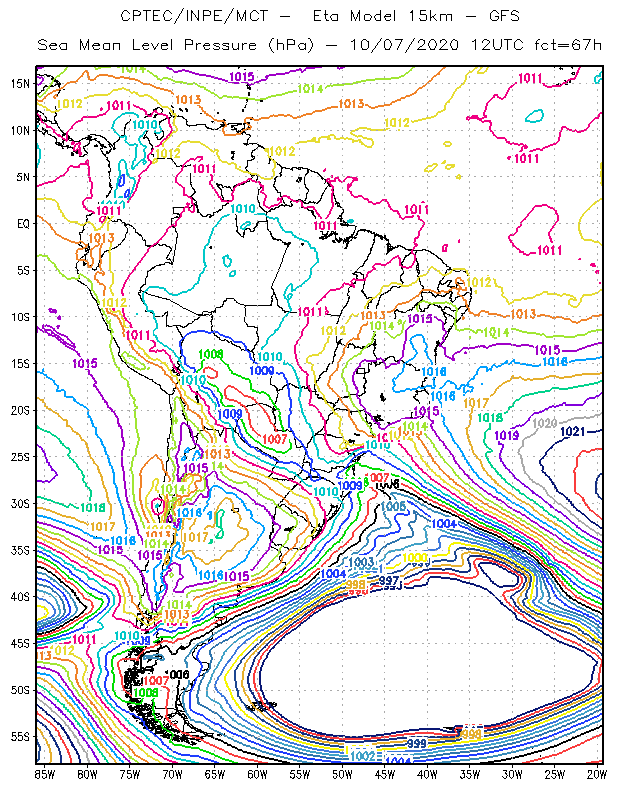Click the '55W' longitude axis label
The height and width of the screenshot is (800, 618).
[300, 775]
